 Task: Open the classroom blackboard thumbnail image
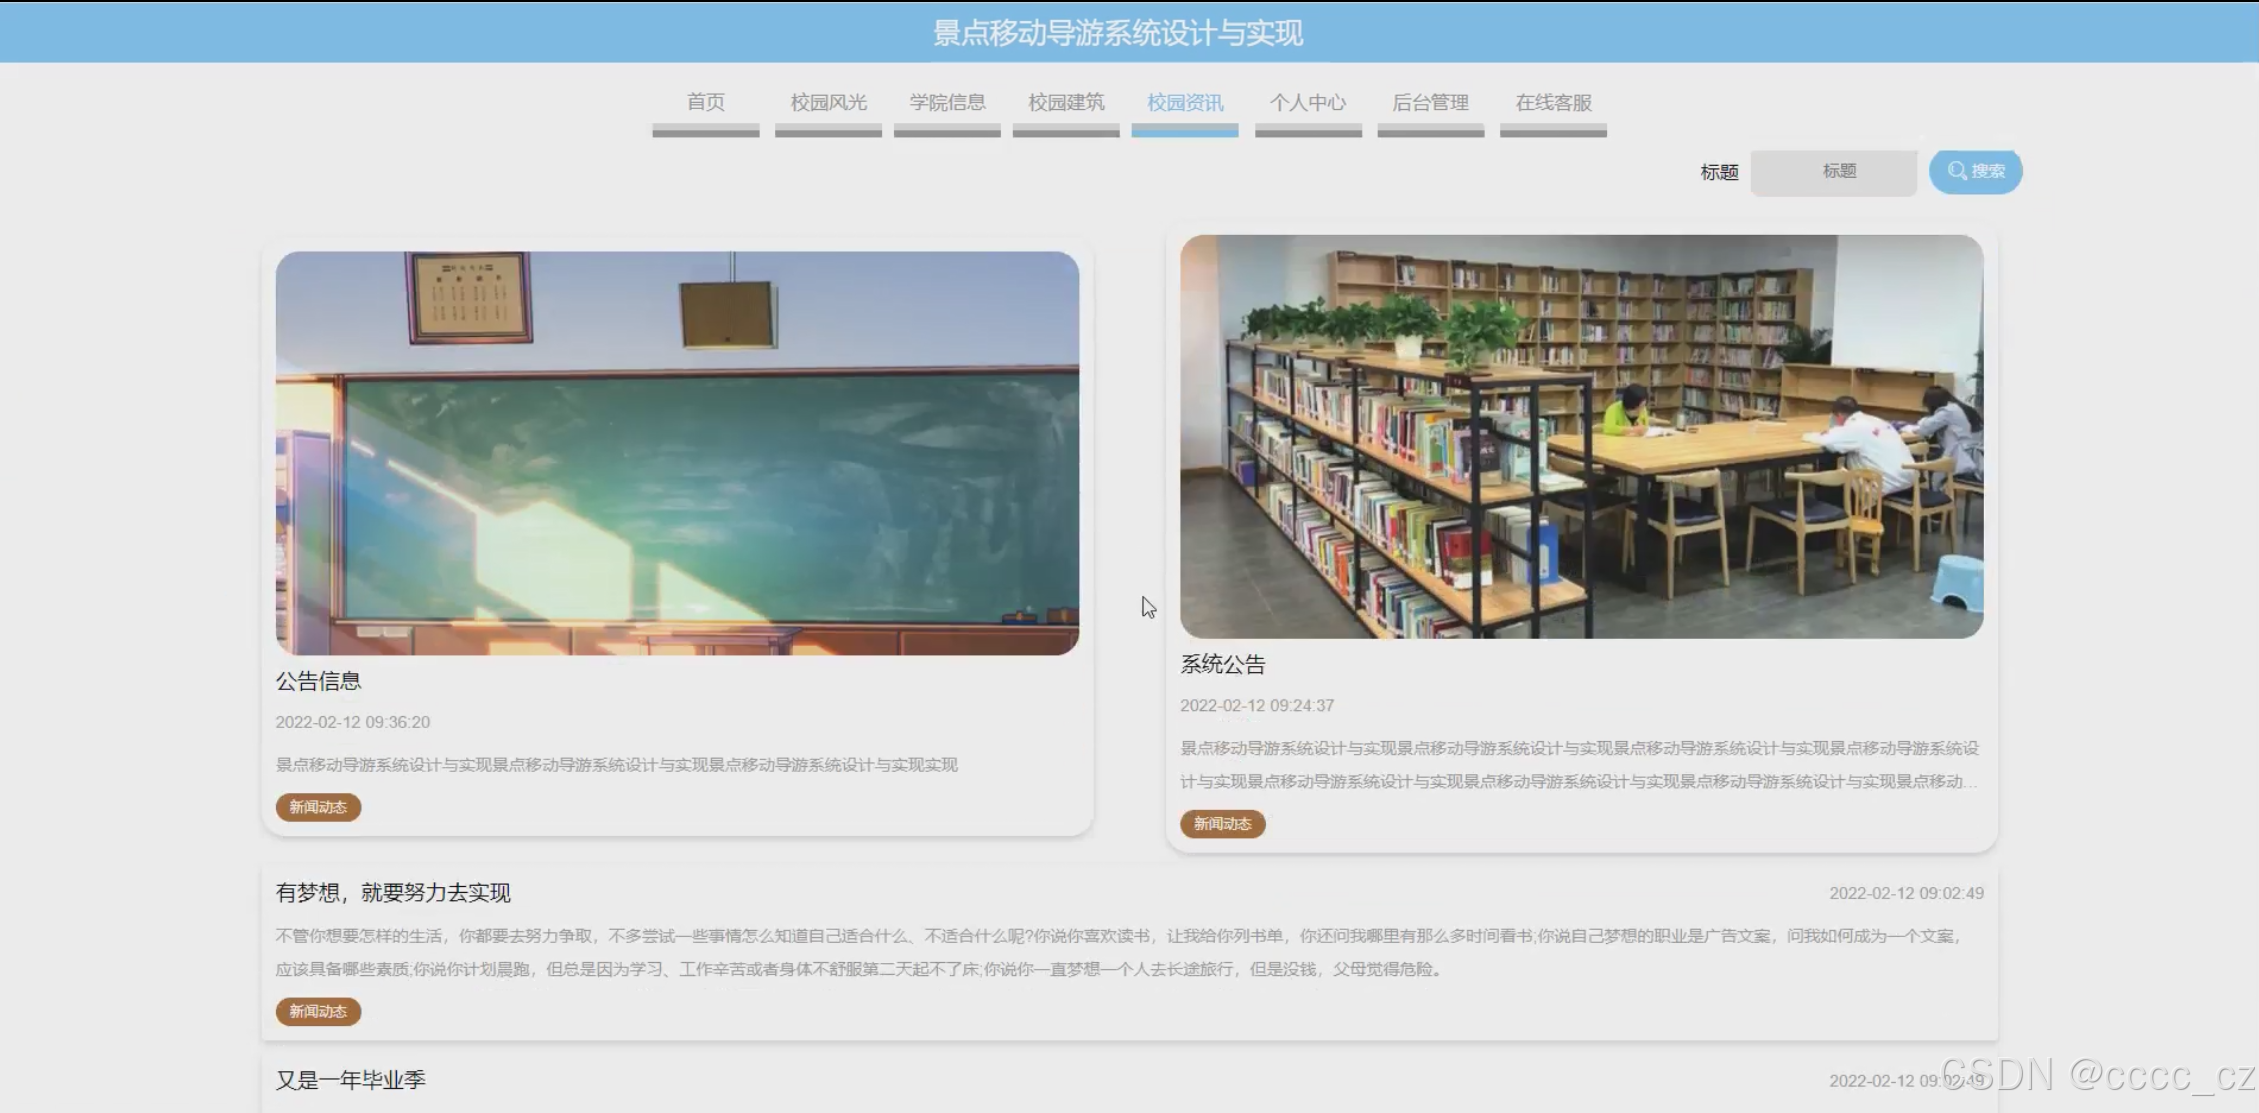point(677,453)
